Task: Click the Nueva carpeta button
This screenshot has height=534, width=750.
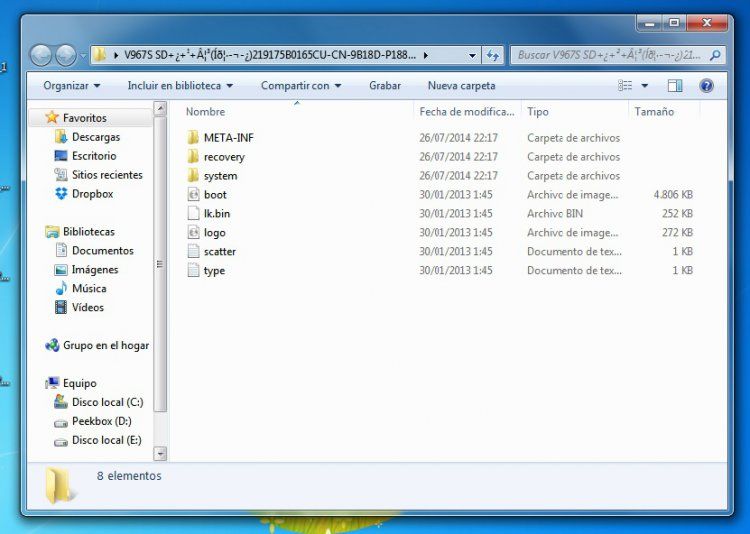Action: click(x=461, y=86)
